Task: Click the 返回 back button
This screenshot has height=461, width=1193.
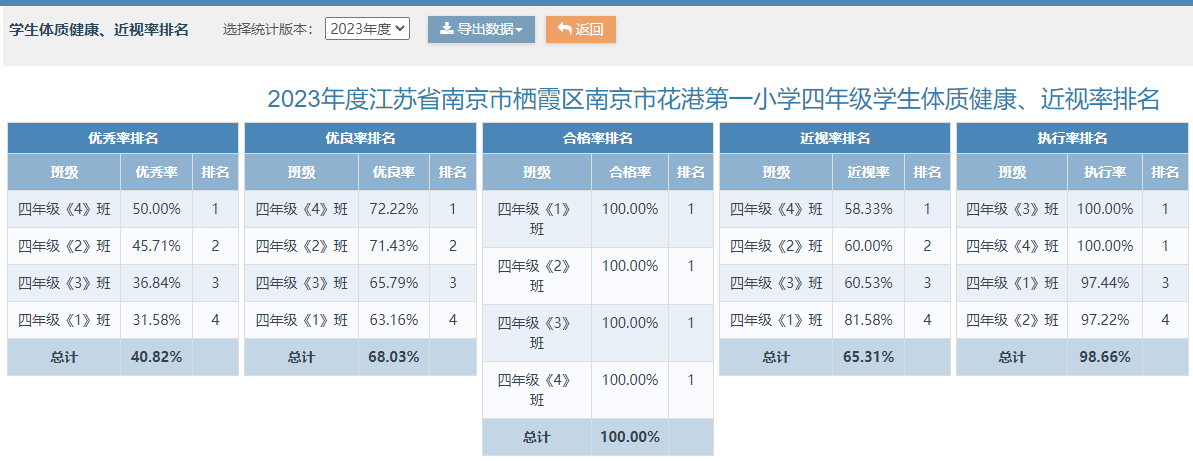Action: click(581, 30)
